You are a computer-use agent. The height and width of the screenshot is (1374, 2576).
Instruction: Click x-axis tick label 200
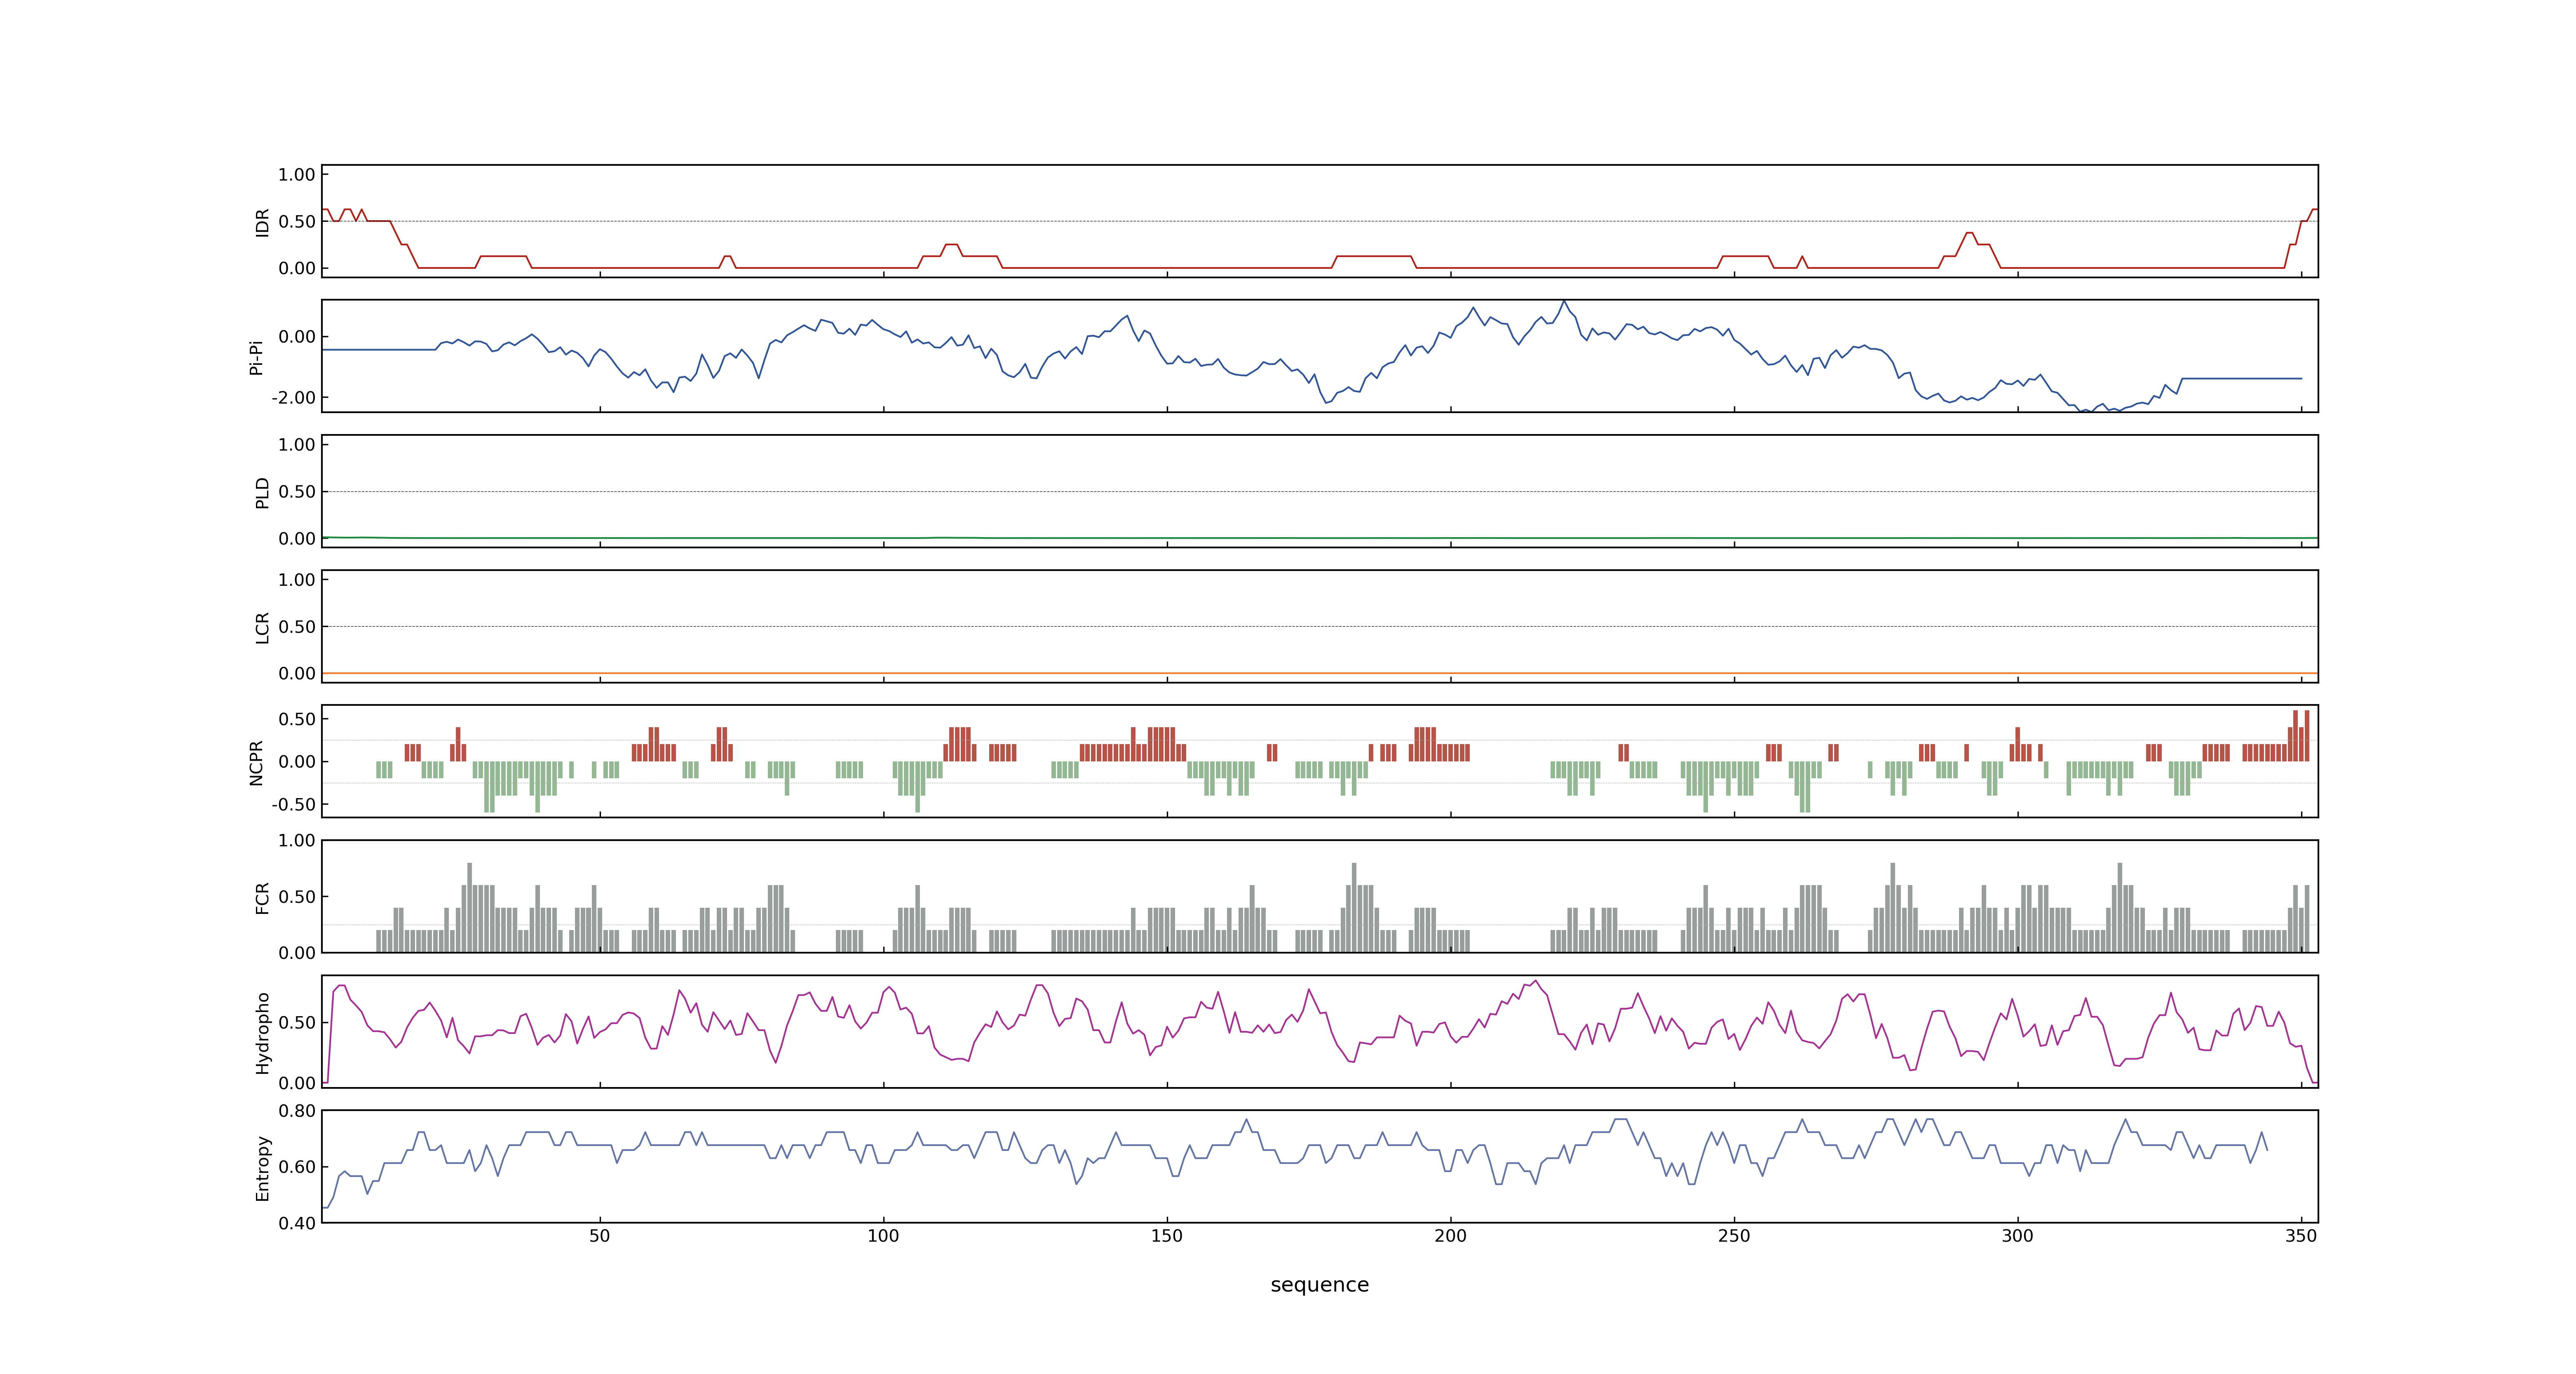click(1450, 1236)
